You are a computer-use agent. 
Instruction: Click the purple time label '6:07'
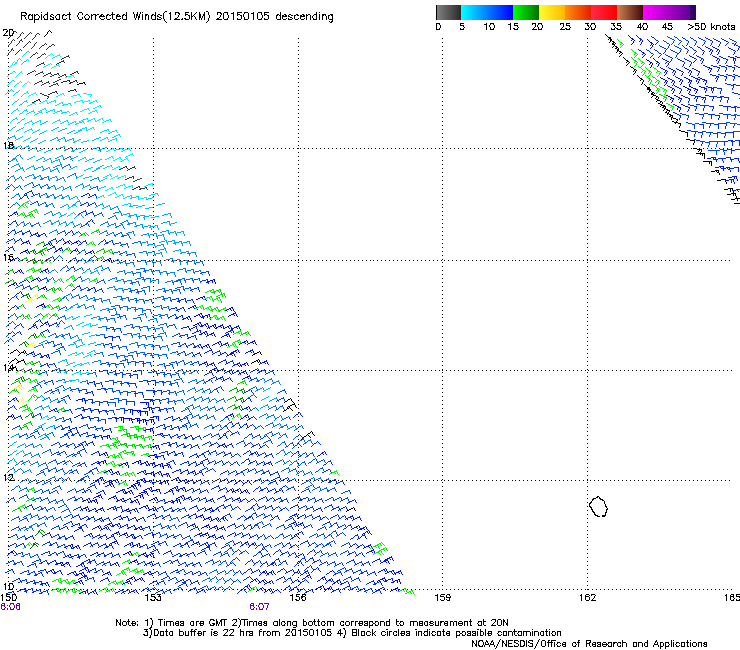tap(259, 607)
